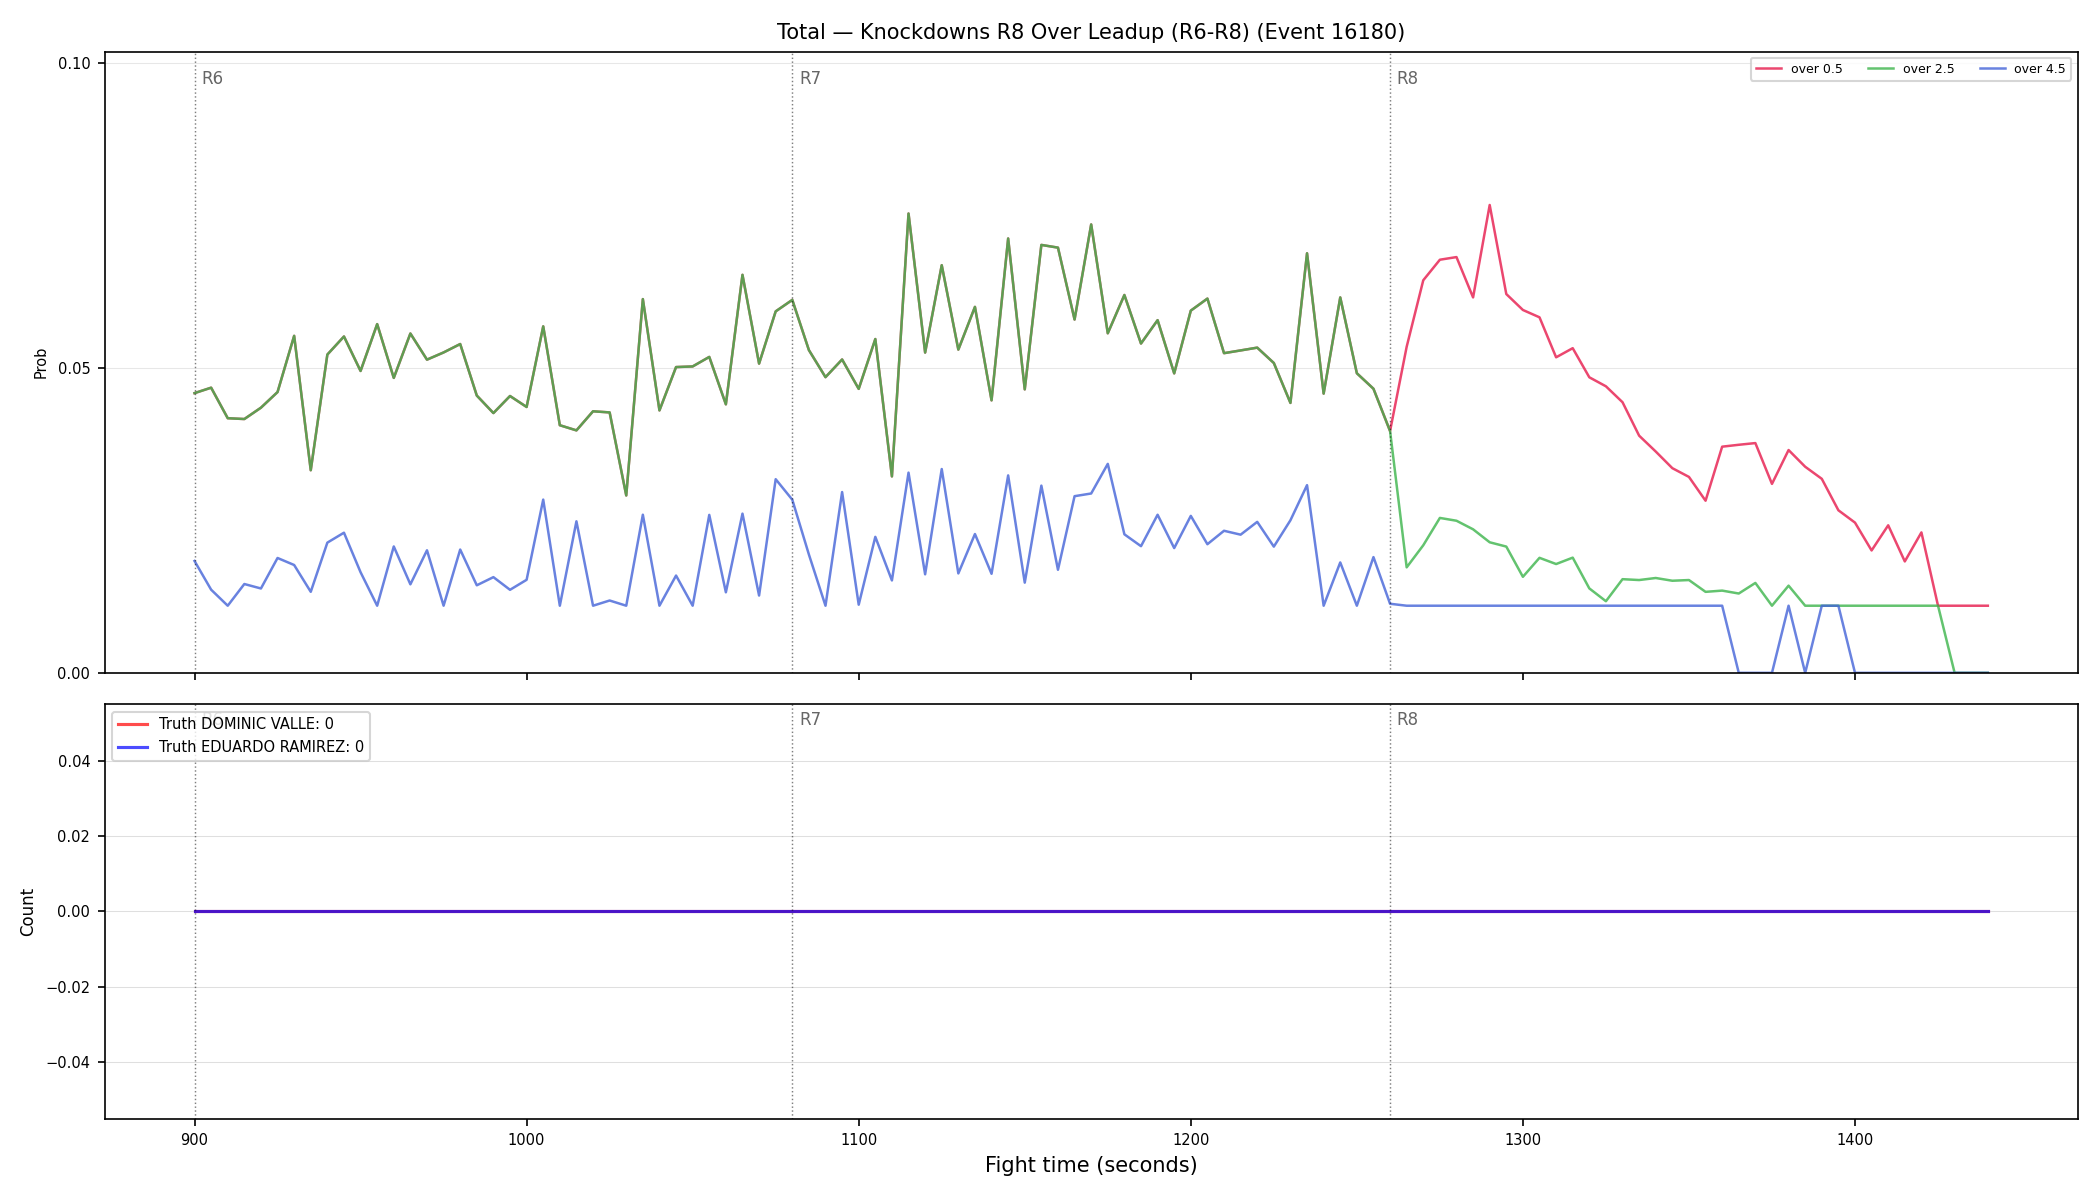Screen dimensions: 2100x1200
Task: Click the 0.00 tick label on Prob axis
Action: coord(74,673)
